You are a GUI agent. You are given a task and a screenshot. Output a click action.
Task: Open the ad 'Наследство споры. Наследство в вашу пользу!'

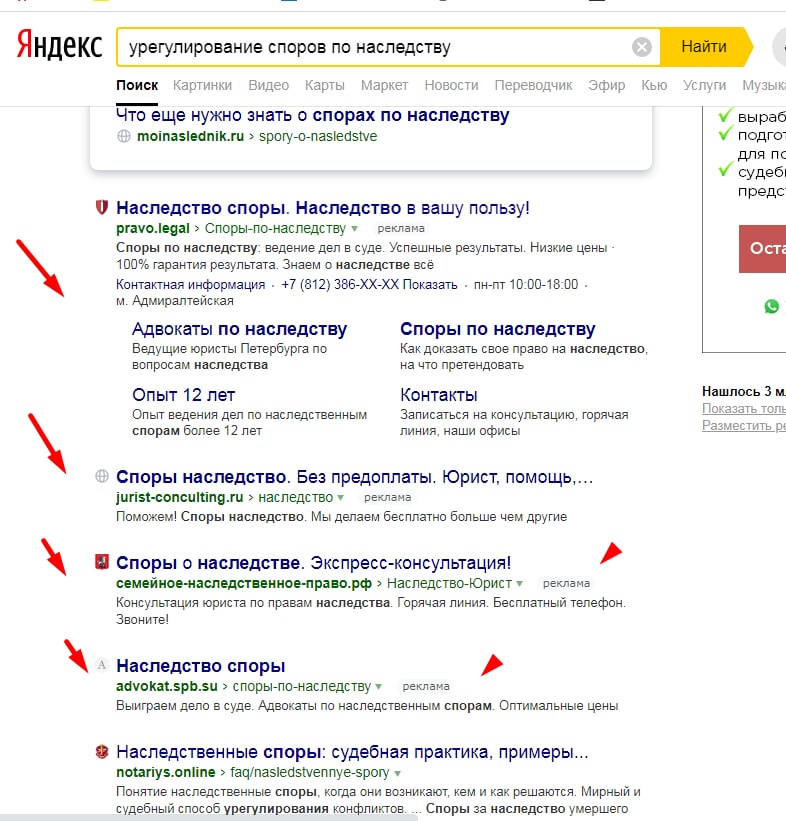(323, 208)
